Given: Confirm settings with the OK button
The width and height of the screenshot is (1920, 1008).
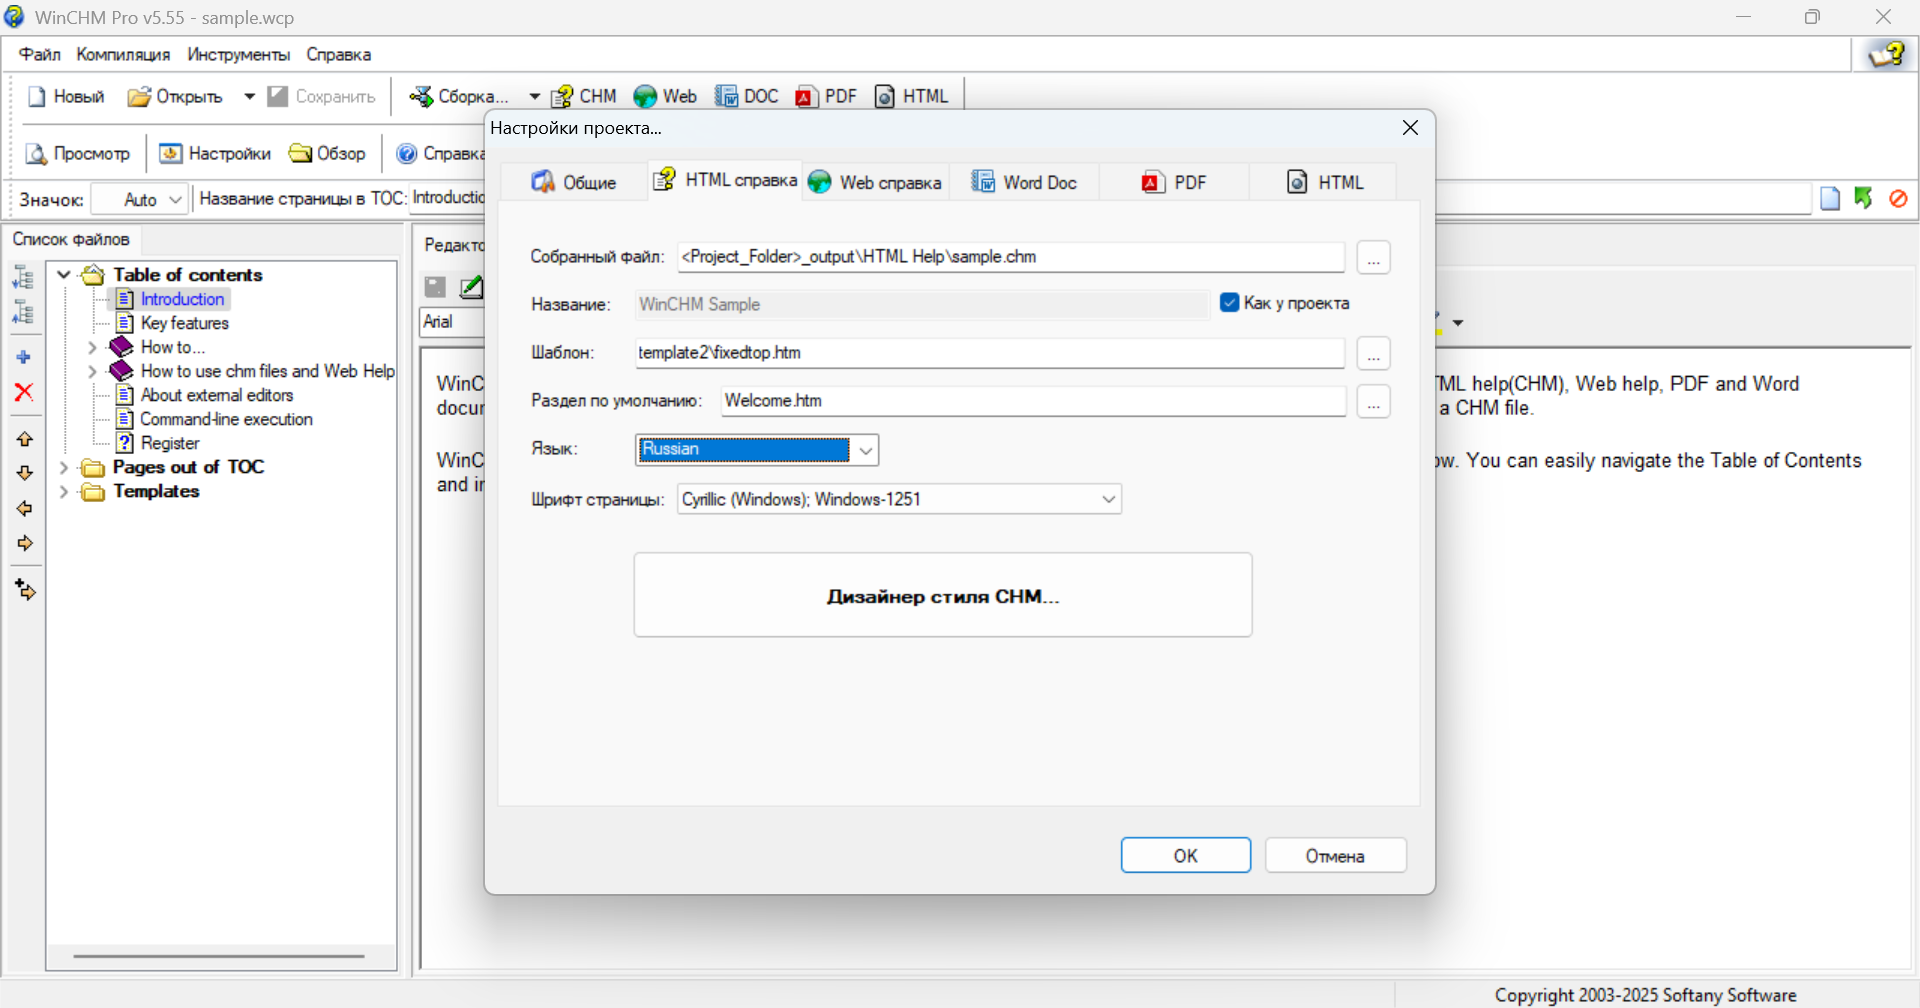Looking at the screenshot, I should click(x=1186, y=855).
